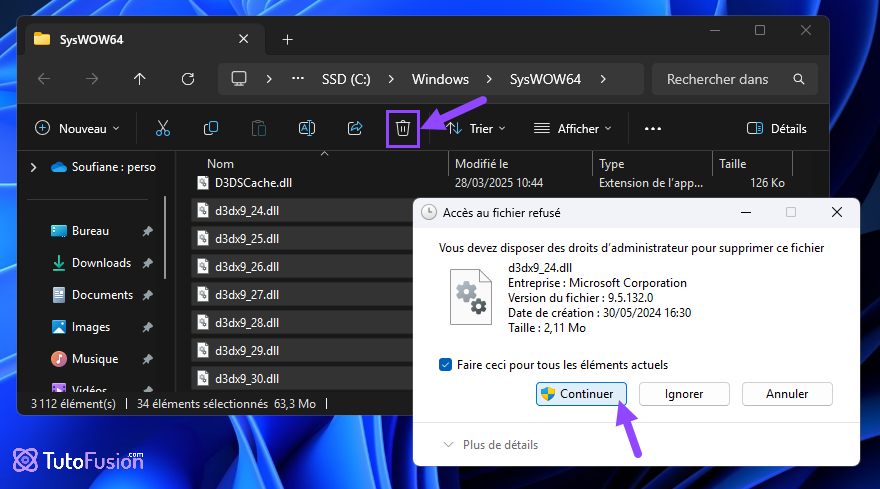Click the search magnifier icon
The image size is (880, 489).
click(x=799, y=79)
